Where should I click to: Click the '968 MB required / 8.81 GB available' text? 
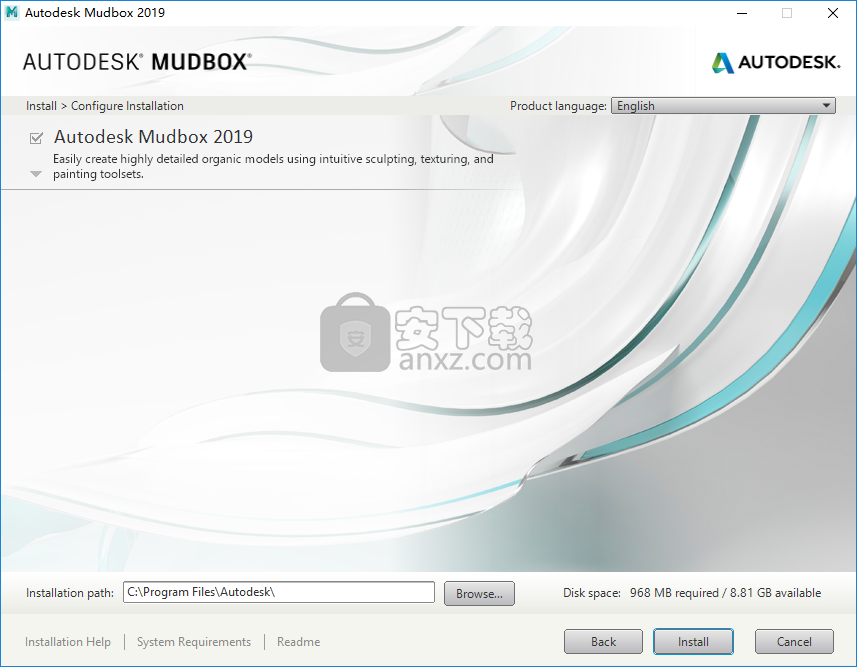(x=725, y=593)
